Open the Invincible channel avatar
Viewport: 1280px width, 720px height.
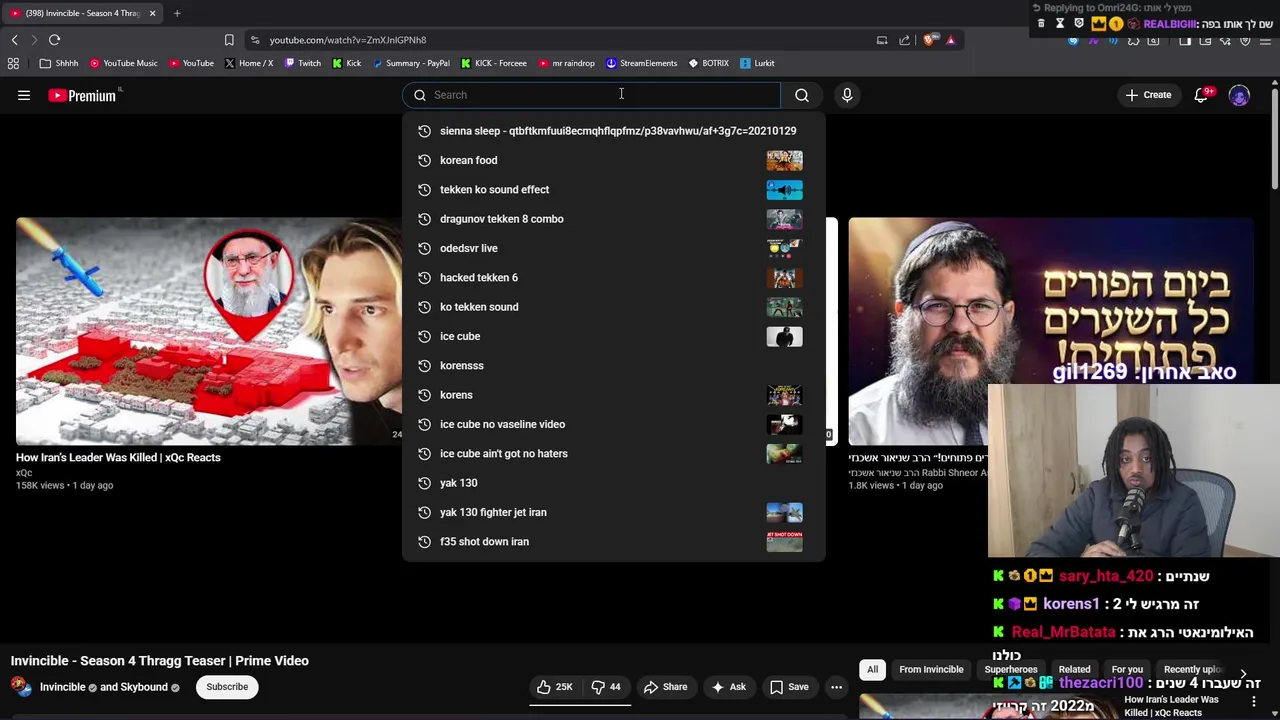tap(19, 686)
